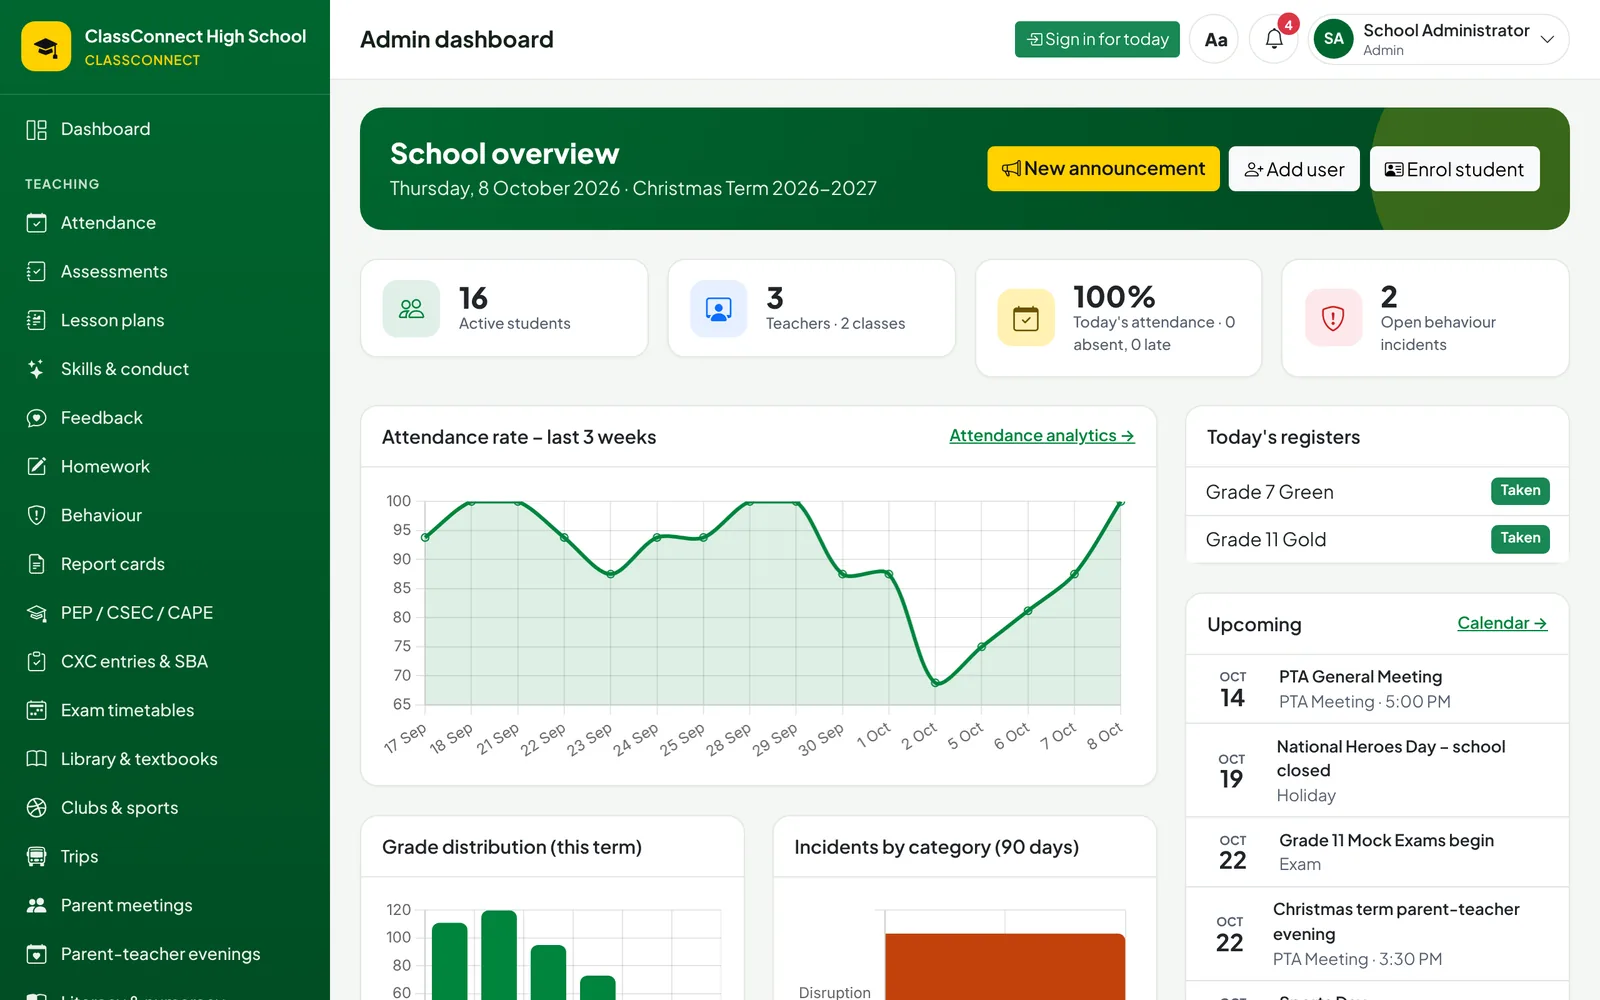Click the orange Disruption bar in incidents chart

point(1004,967)
